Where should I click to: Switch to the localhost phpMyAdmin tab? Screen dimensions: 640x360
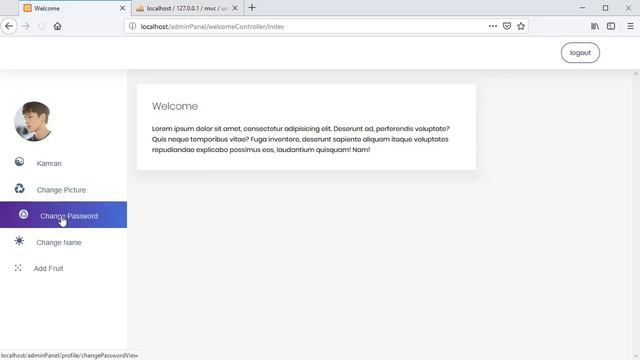tap(187, 8)
